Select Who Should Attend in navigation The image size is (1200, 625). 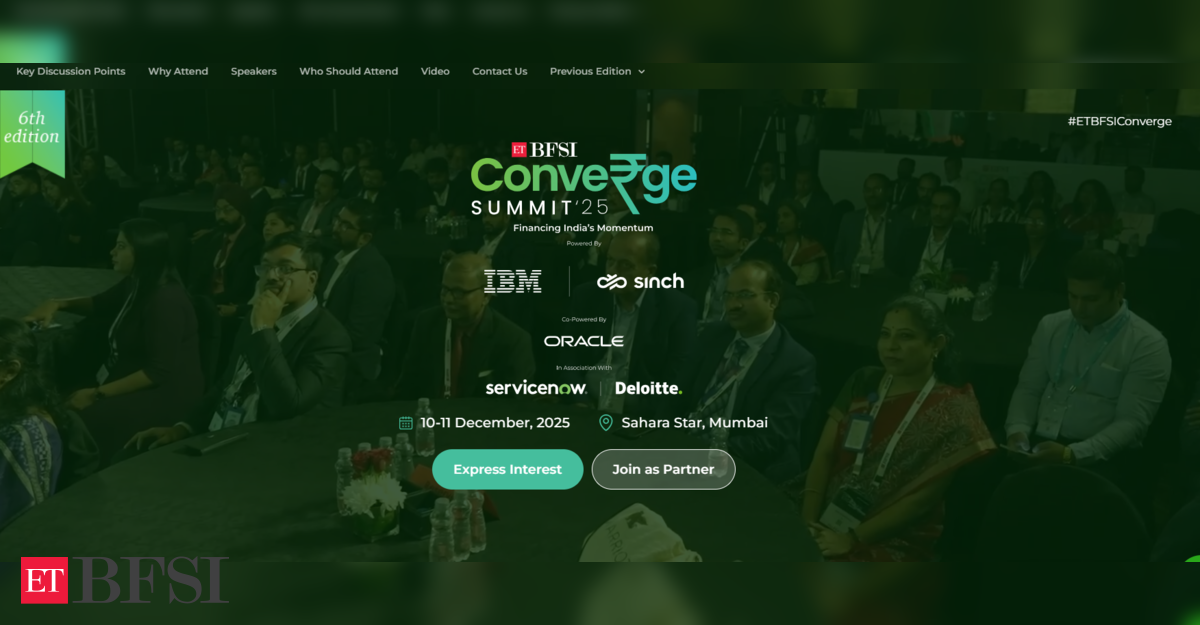[x=349, y=71]
